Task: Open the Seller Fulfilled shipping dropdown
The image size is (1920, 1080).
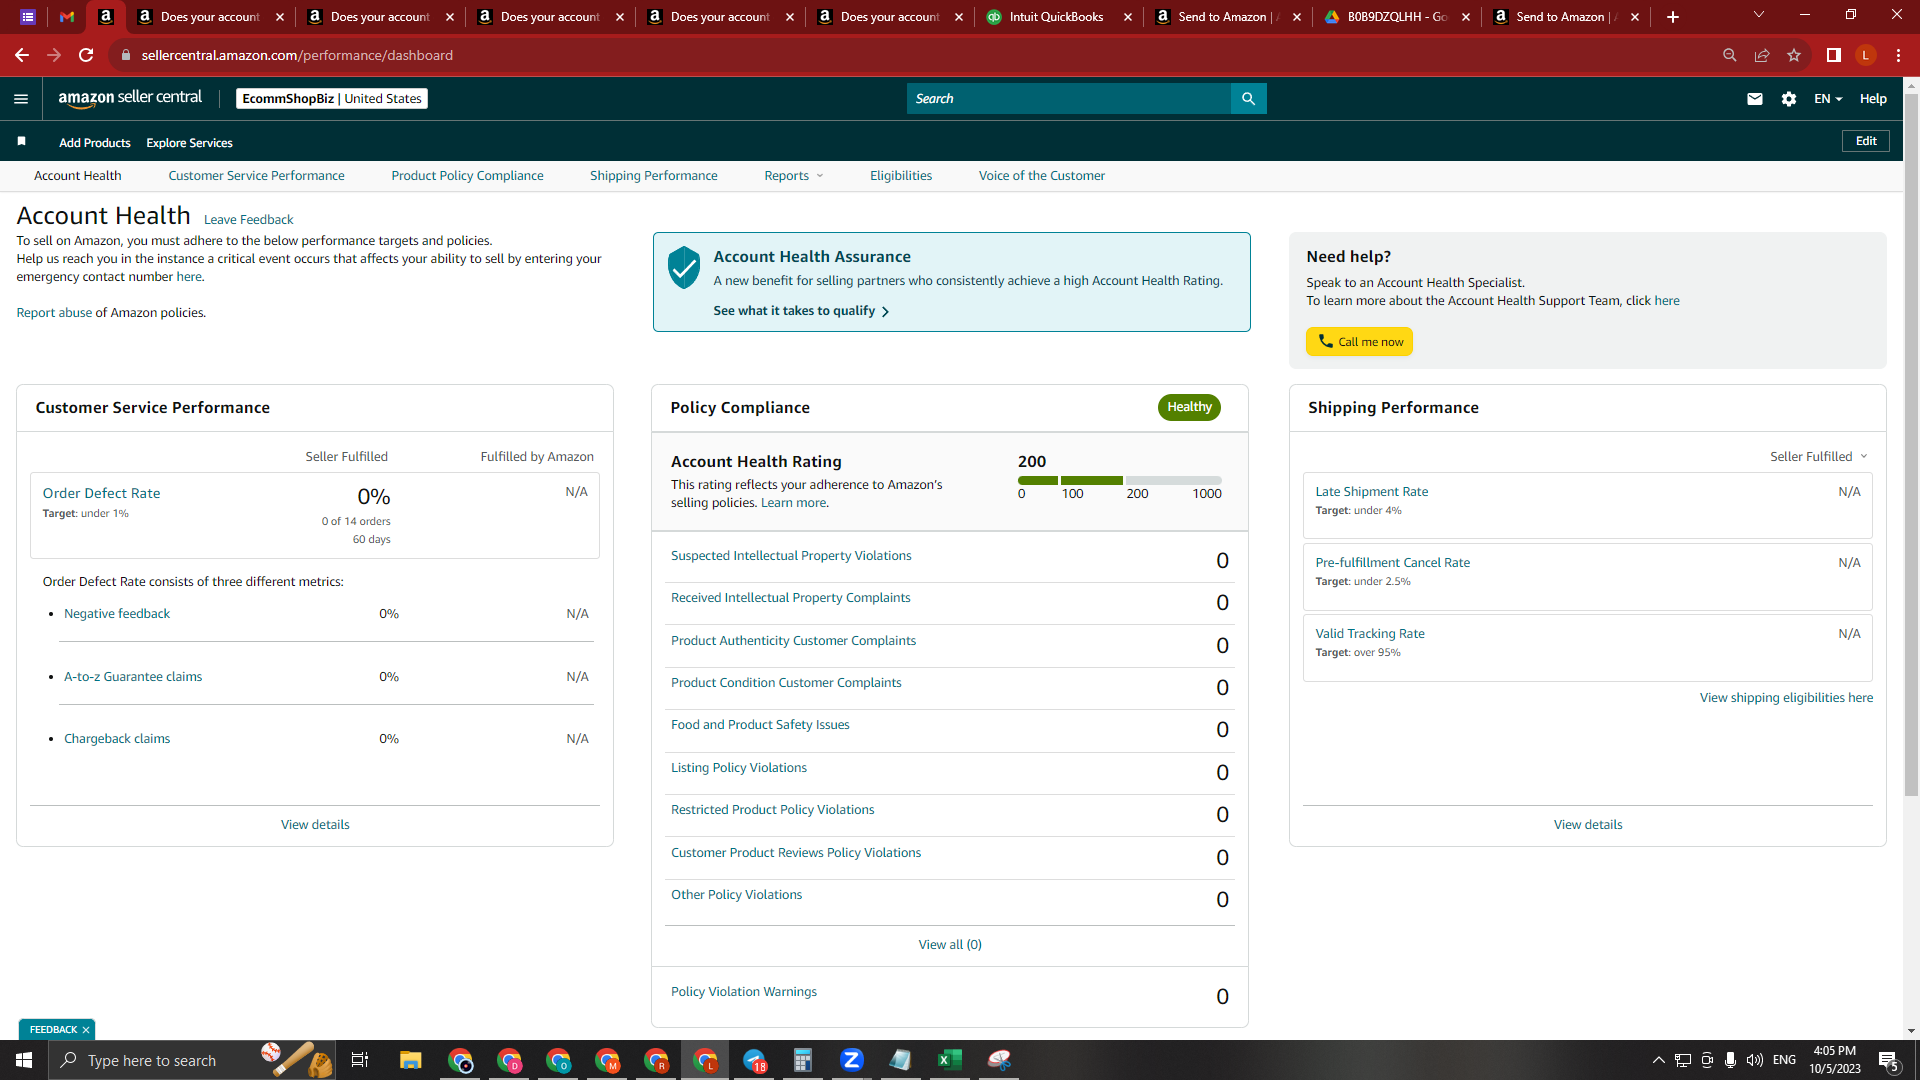Action: pyautogui.click(x=1818, y=456)
